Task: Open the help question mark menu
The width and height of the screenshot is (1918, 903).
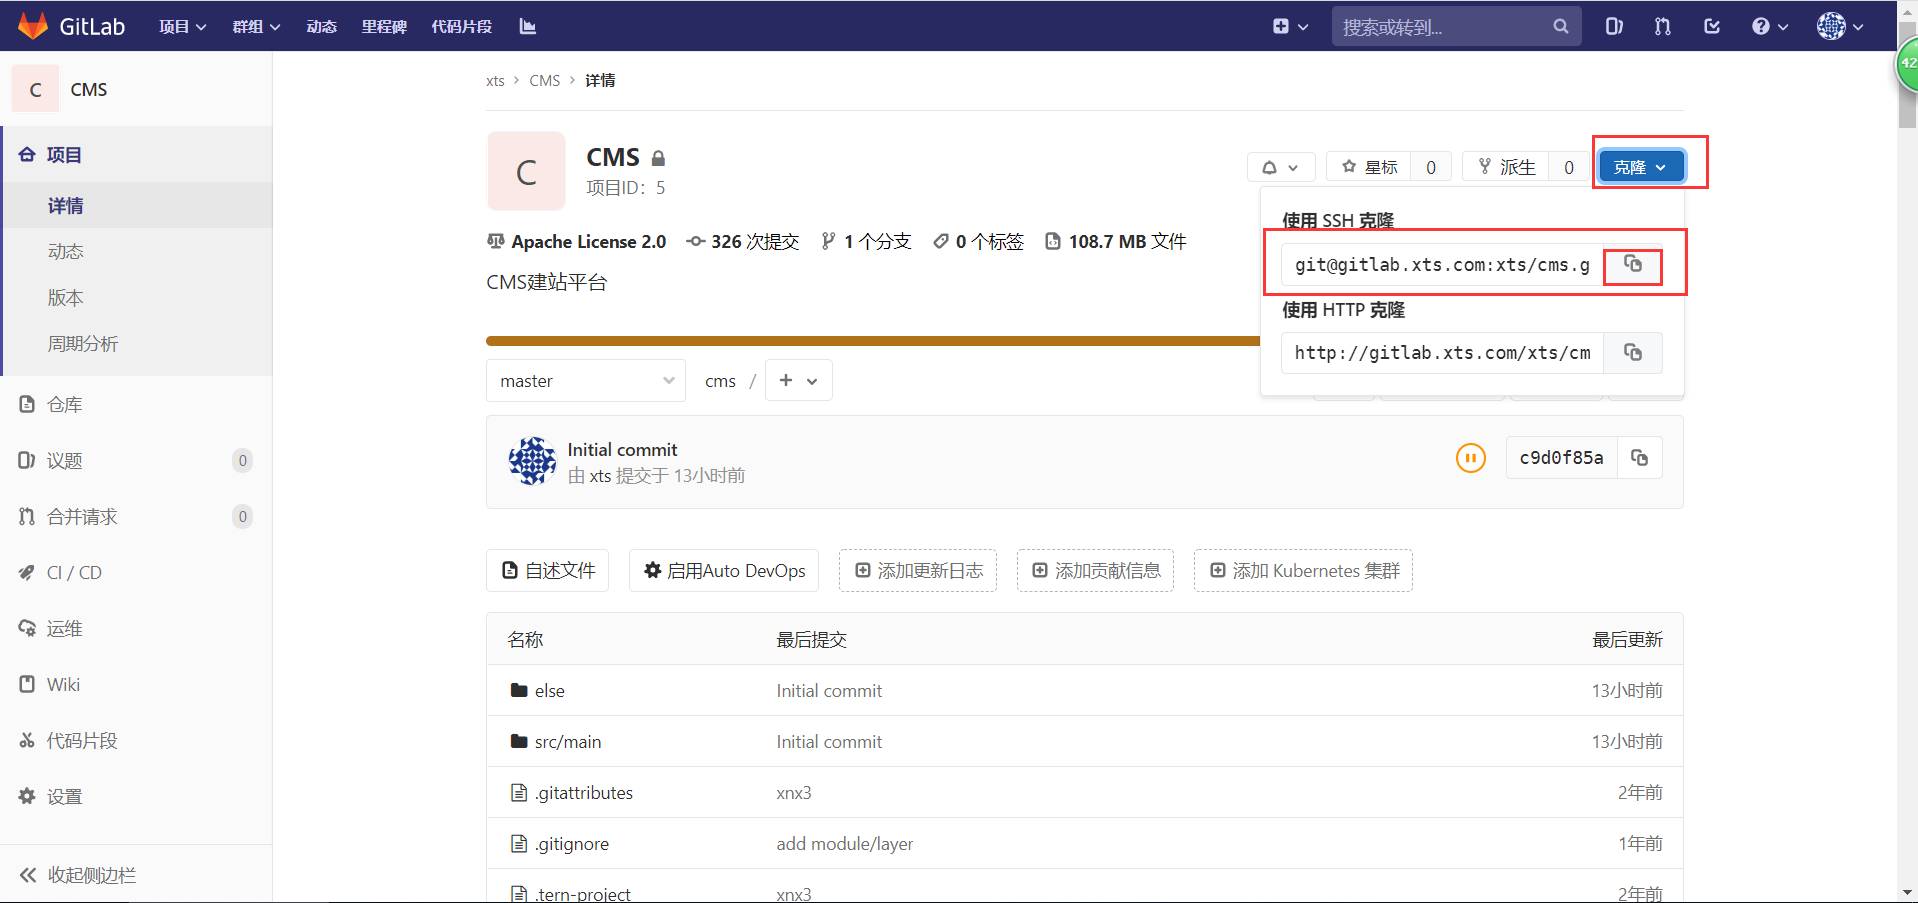Action: click(1770, 26)
